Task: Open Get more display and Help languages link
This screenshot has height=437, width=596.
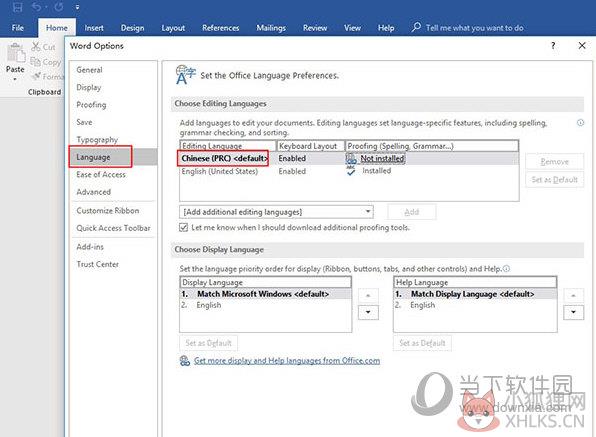Action: click(287, 360)
